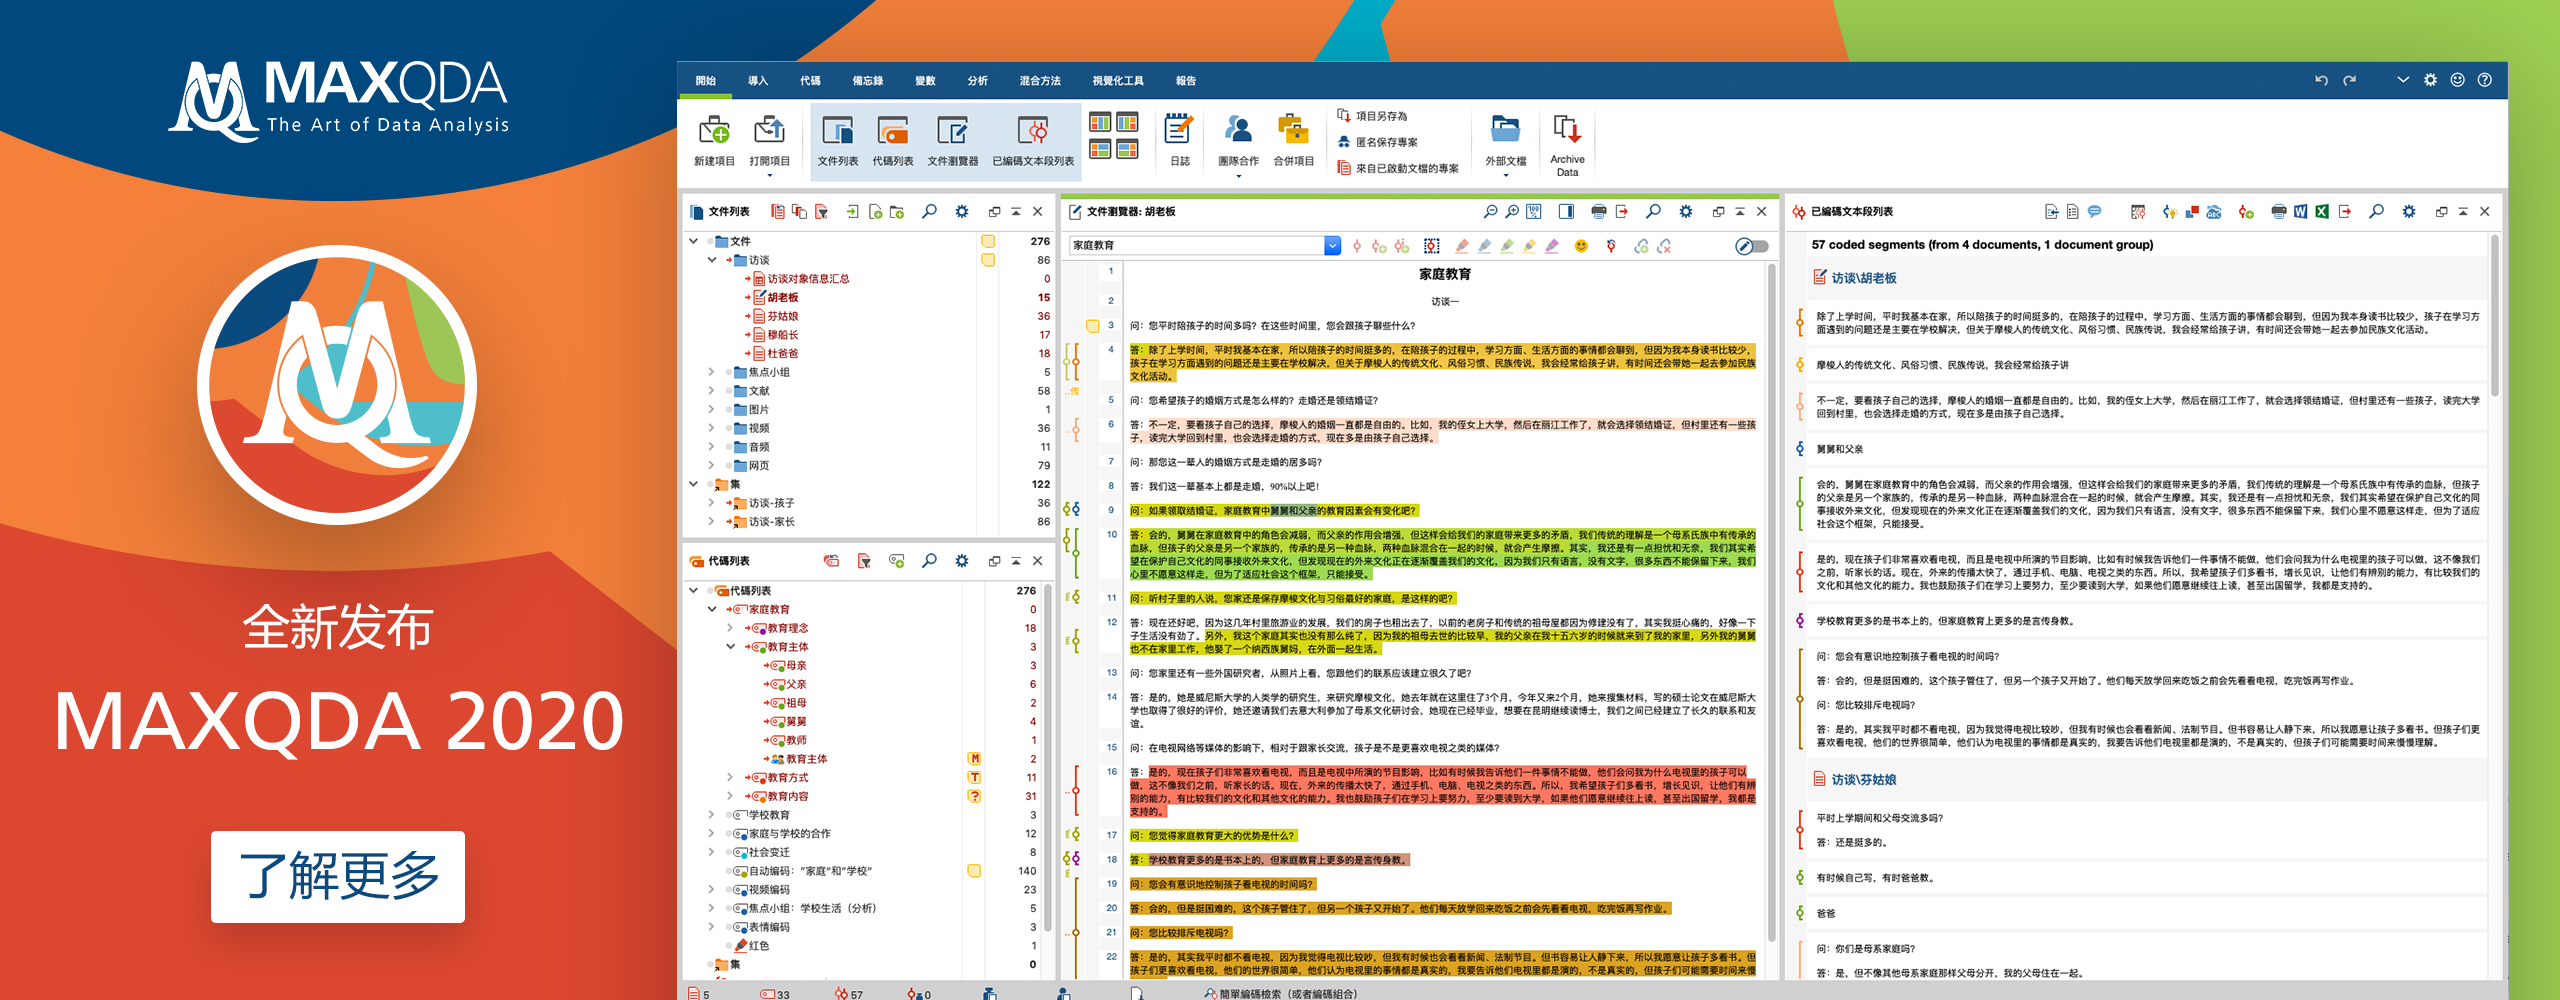This screenshot has width=2560, height=1000.
Task: Click the 已編碼文本段列表 vertical scrollbar
Action: [2494, 315]
